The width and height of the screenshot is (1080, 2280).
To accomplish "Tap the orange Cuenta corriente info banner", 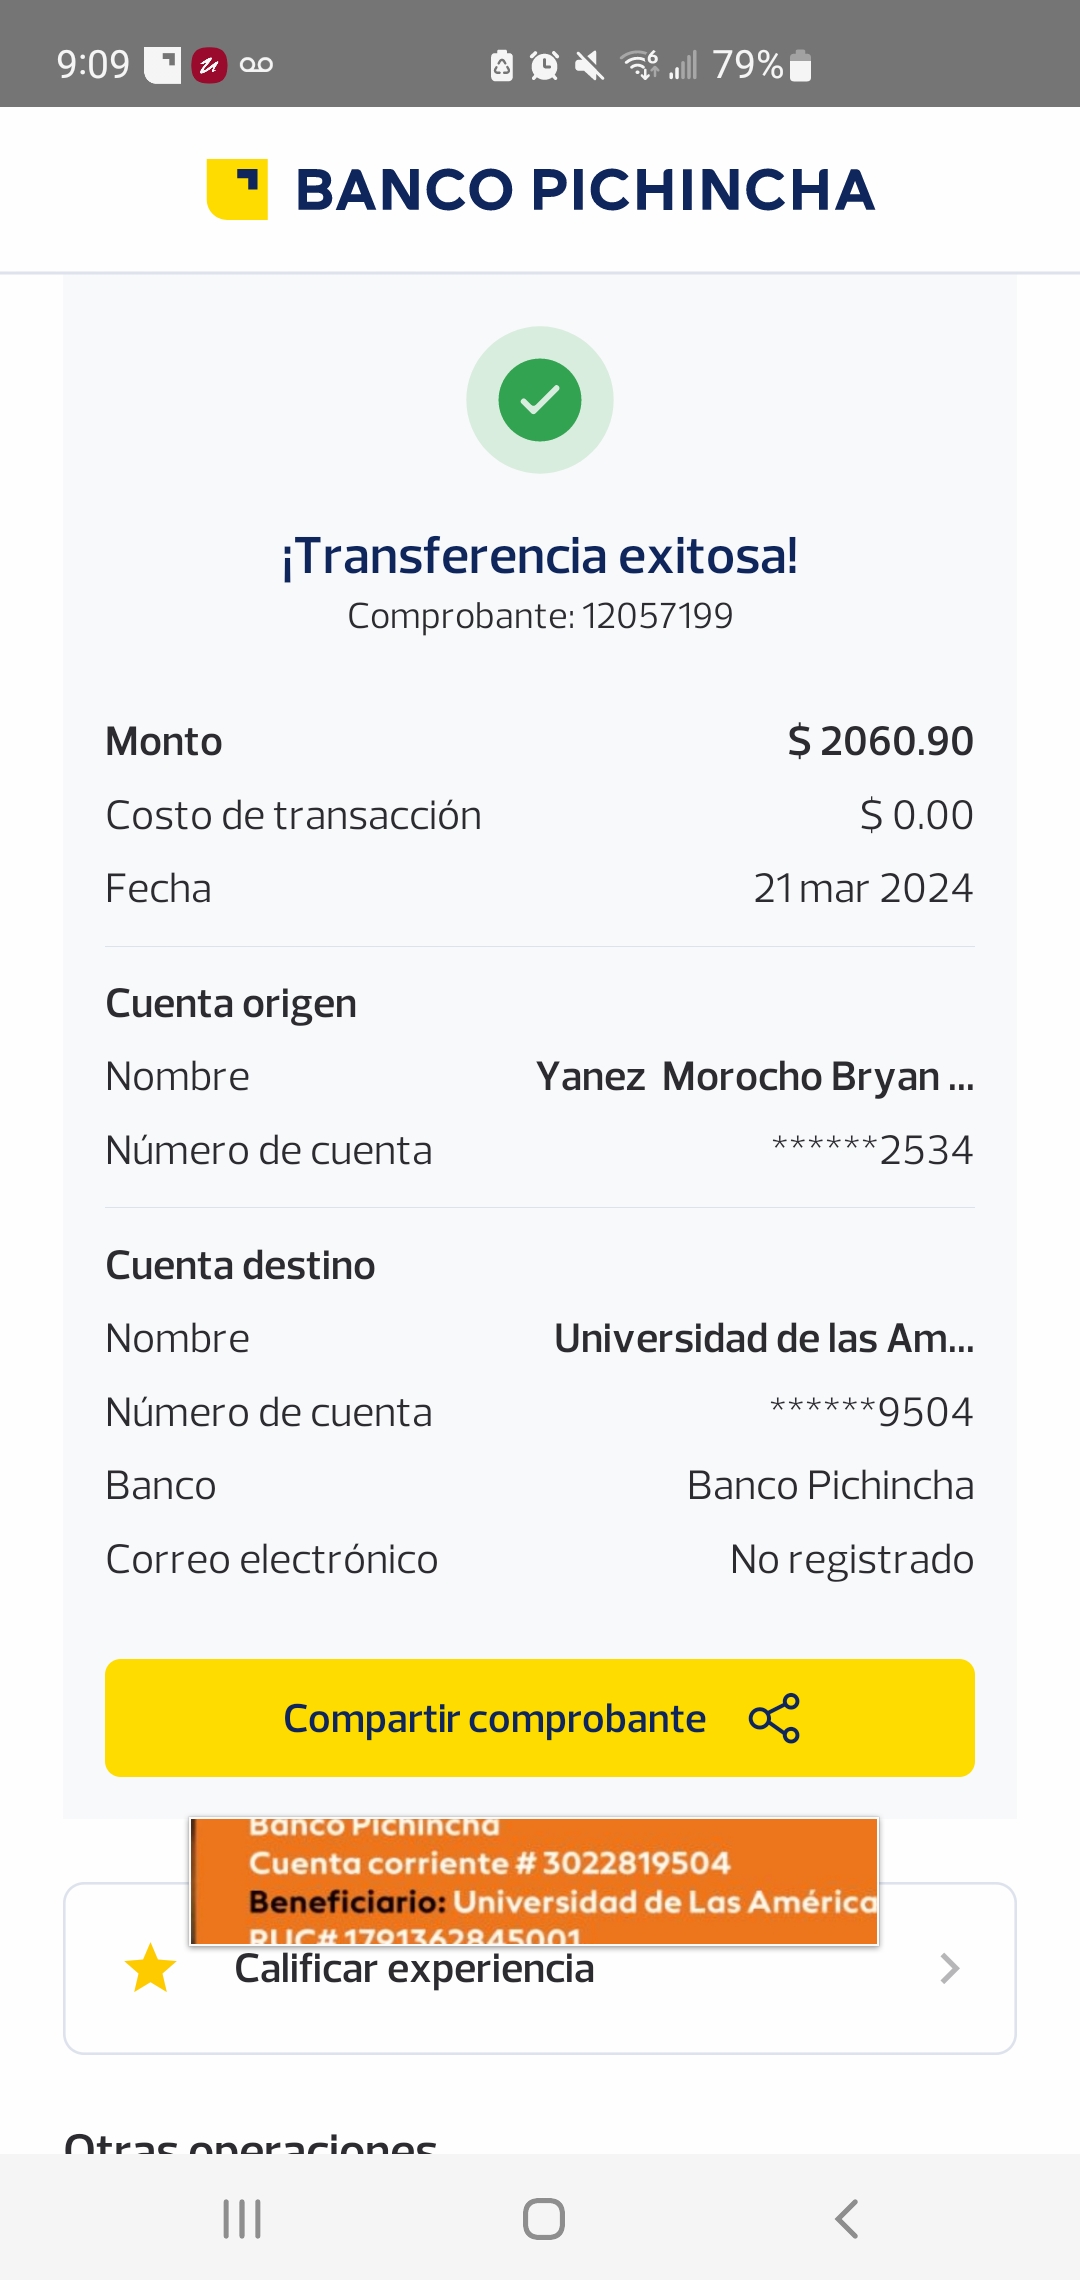I will point(534,1880).
